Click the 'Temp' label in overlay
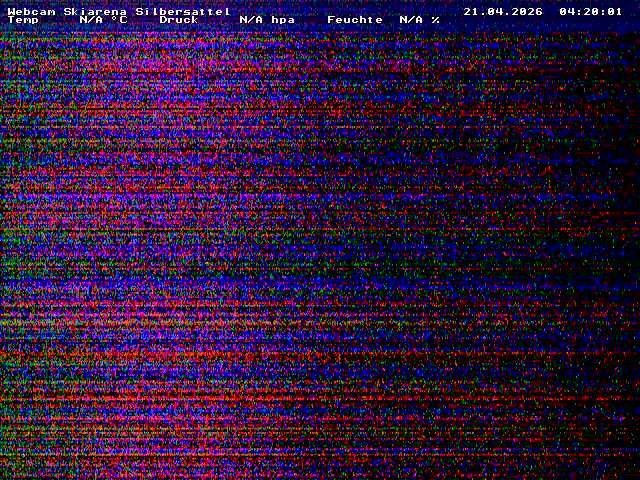 pos(23,20)
